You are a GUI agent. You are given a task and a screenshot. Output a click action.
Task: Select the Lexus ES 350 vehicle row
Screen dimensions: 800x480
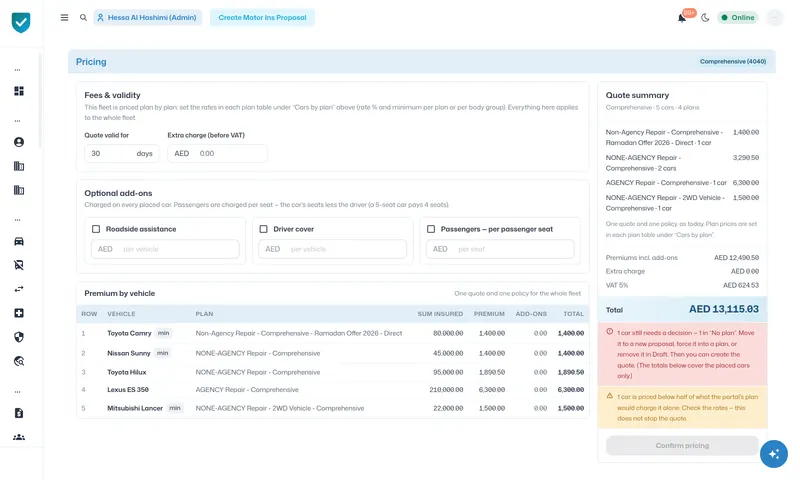(x=333, y=390)
